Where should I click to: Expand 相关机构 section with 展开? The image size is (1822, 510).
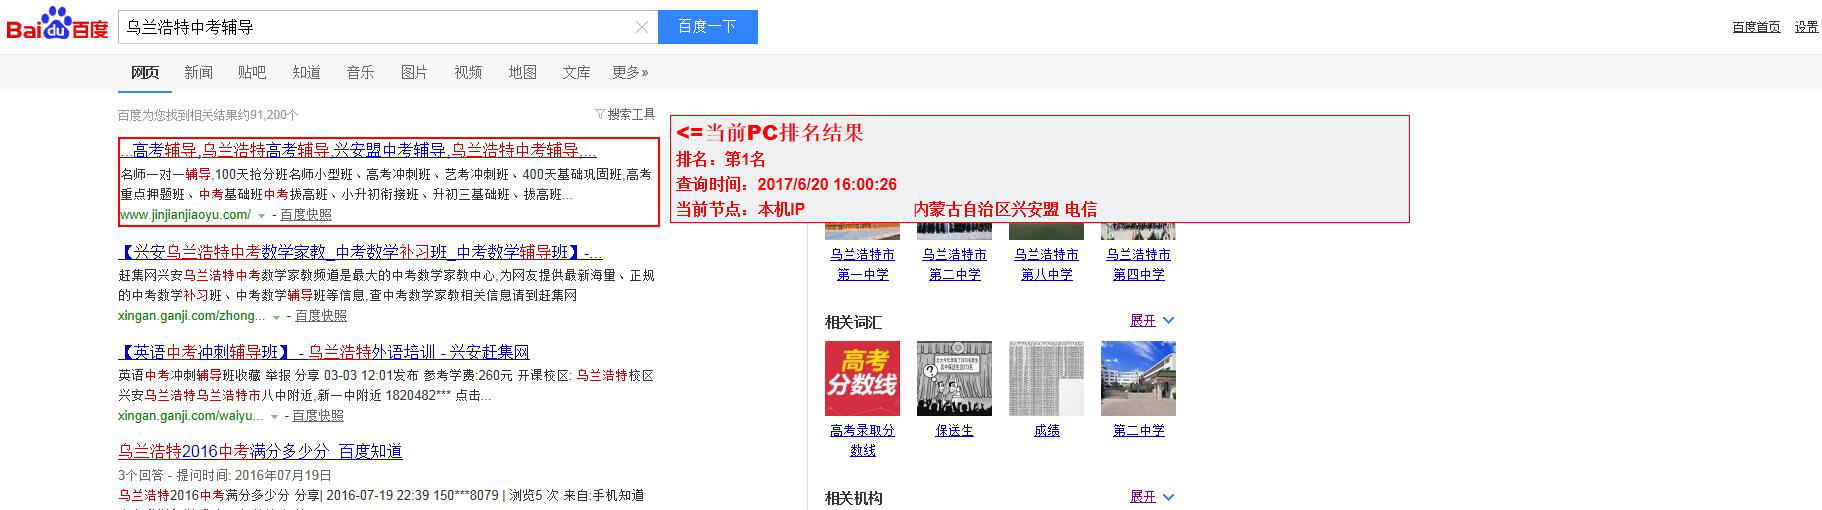[1151, 497]
